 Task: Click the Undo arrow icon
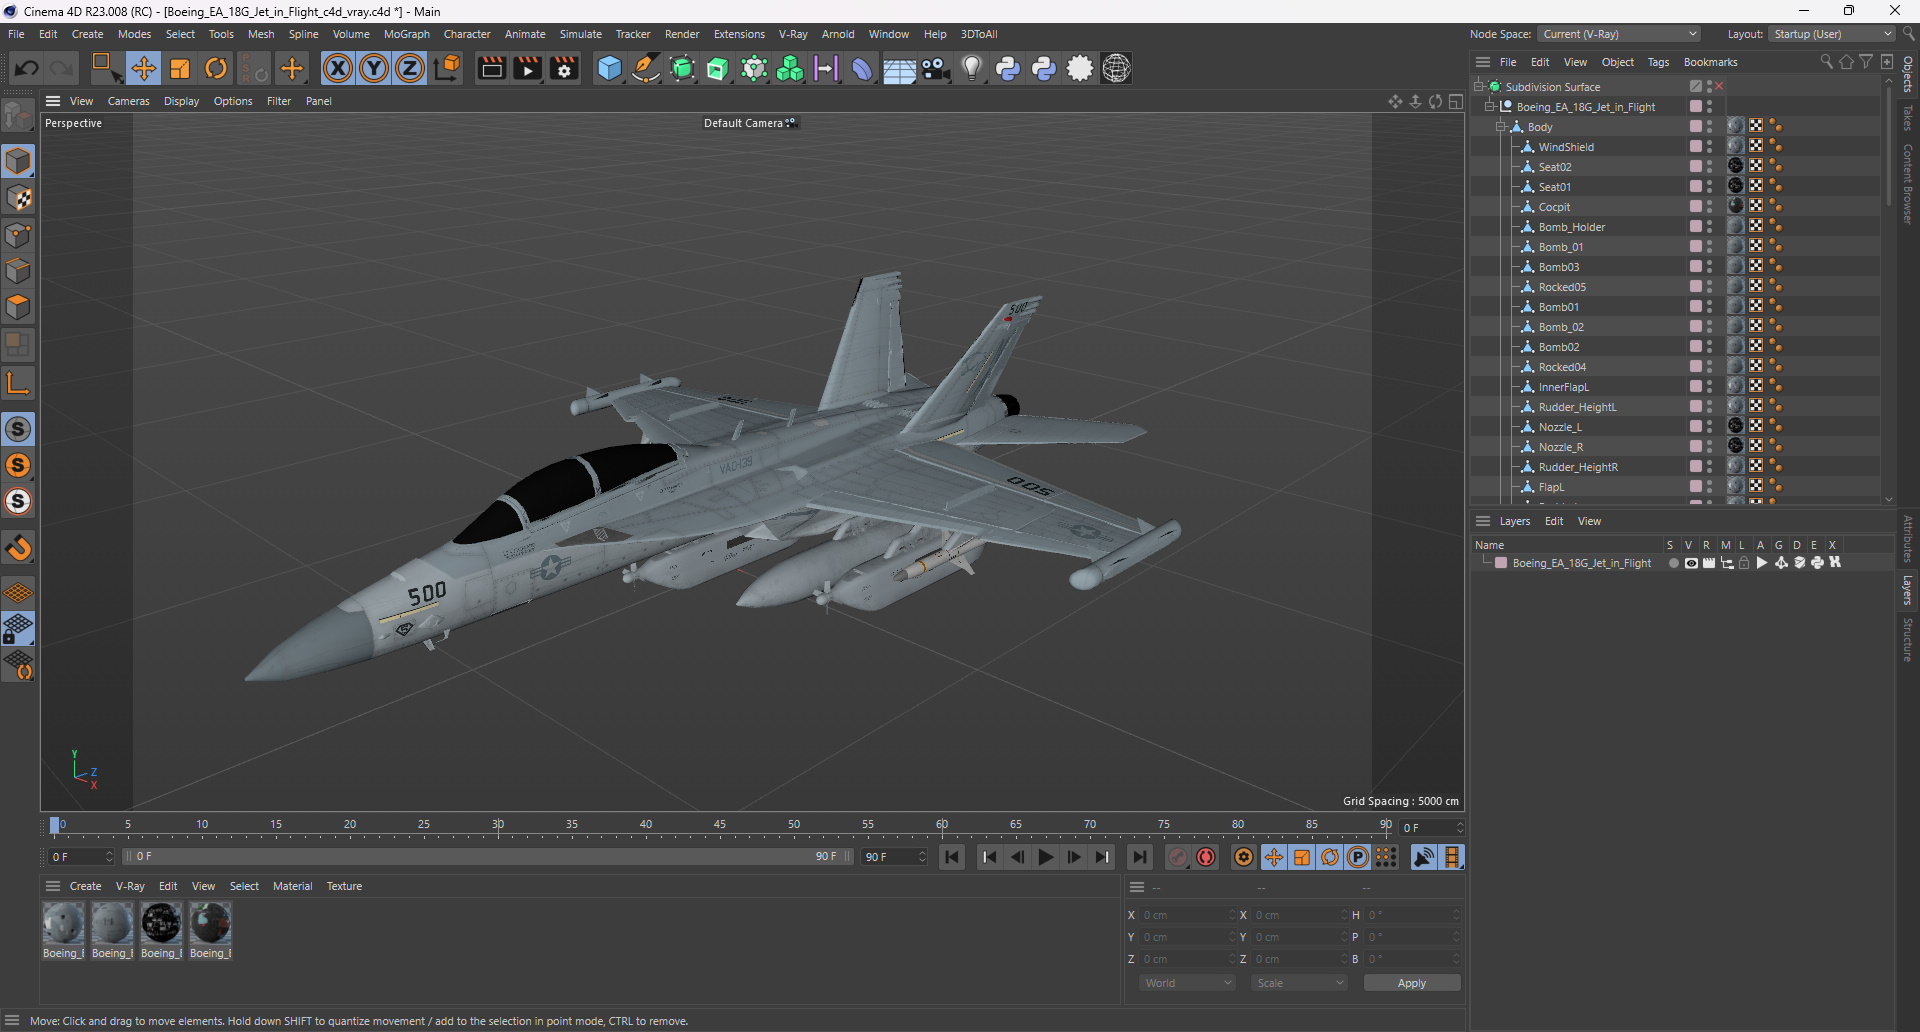point(27,68)
